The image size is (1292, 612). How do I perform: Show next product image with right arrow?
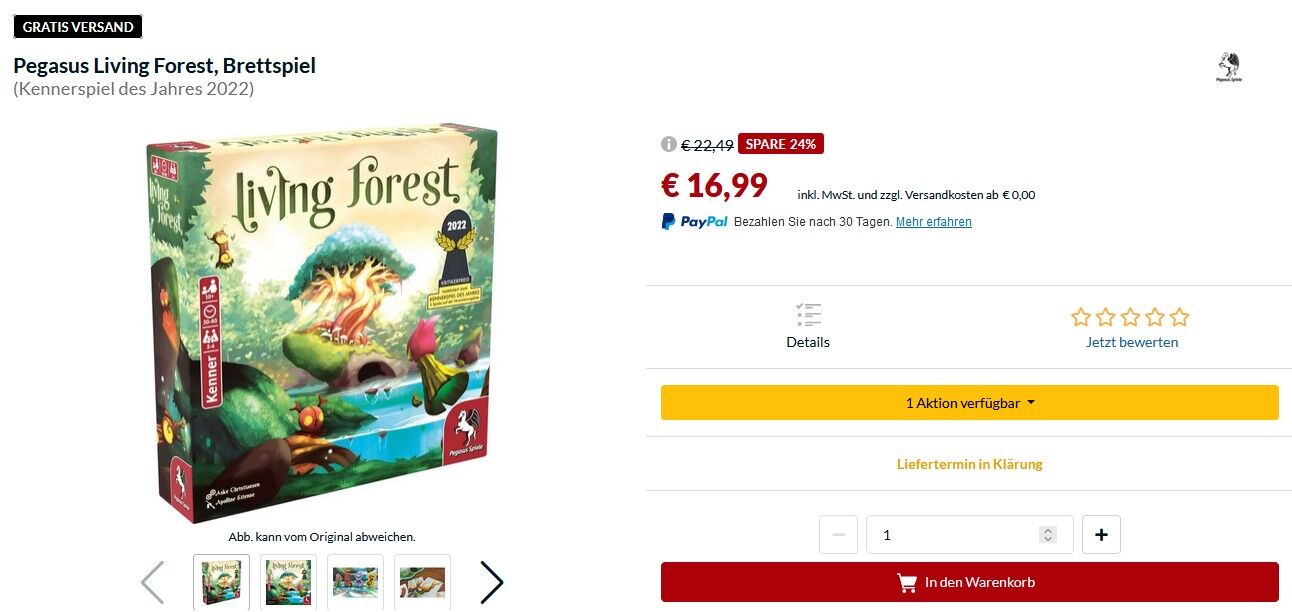[x=491, y=582]
